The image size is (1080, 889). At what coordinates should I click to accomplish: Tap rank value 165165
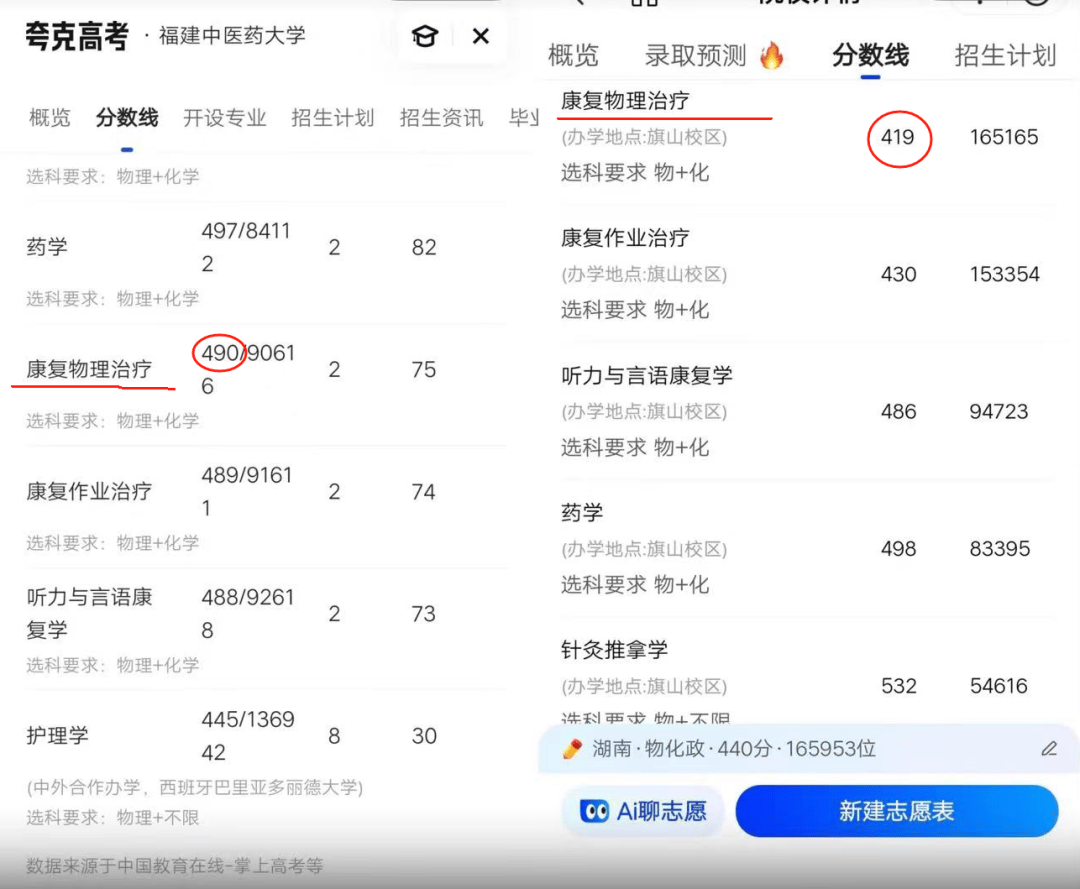coord(1004,137)
